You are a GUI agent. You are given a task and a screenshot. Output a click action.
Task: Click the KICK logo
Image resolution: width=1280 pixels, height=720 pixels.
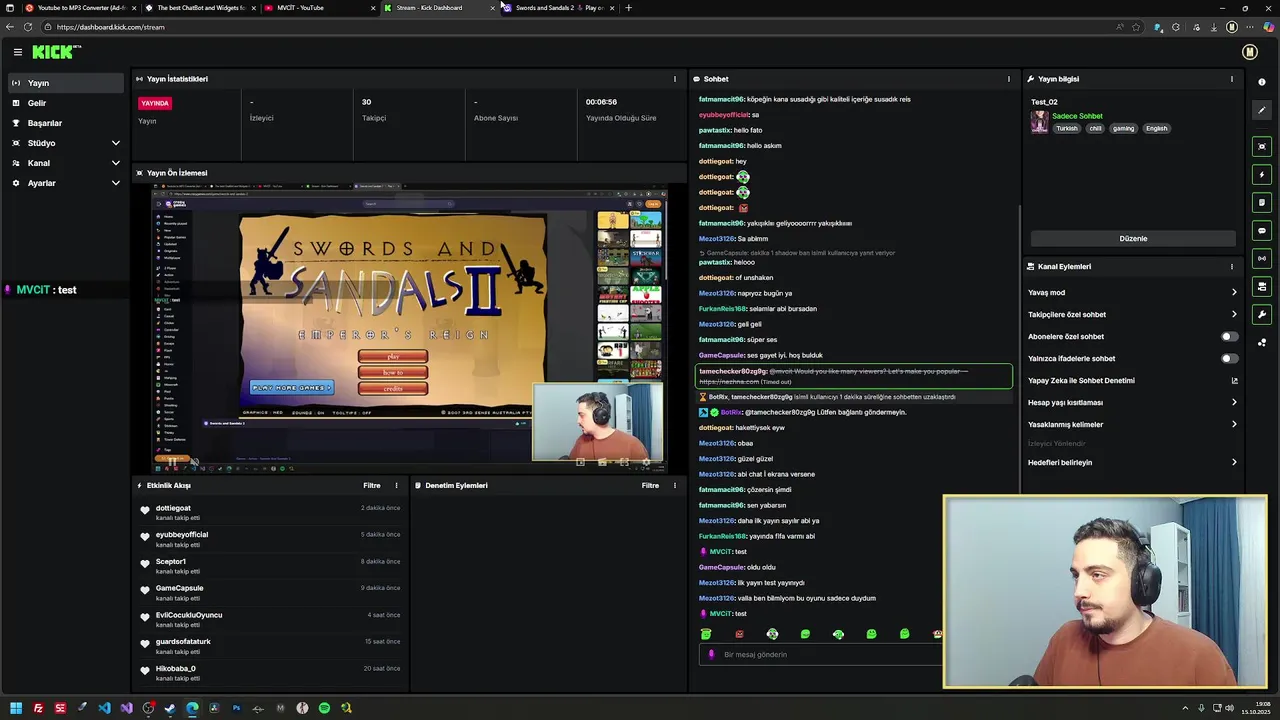point(55,52)
